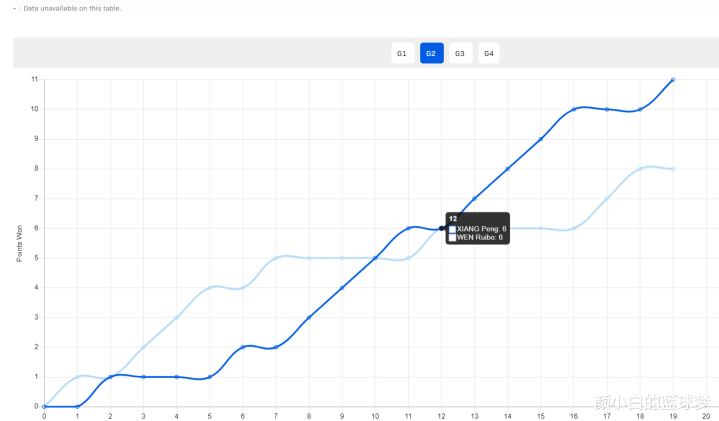Click the WEN Ruibo color box in tooltip
Viewport: 719px width, 421px height.
(x=453, y=237)
